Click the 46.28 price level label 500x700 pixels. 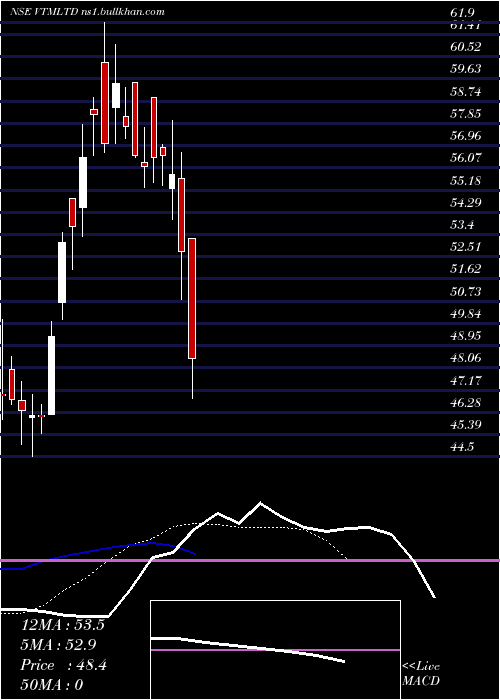click(466, 403)
